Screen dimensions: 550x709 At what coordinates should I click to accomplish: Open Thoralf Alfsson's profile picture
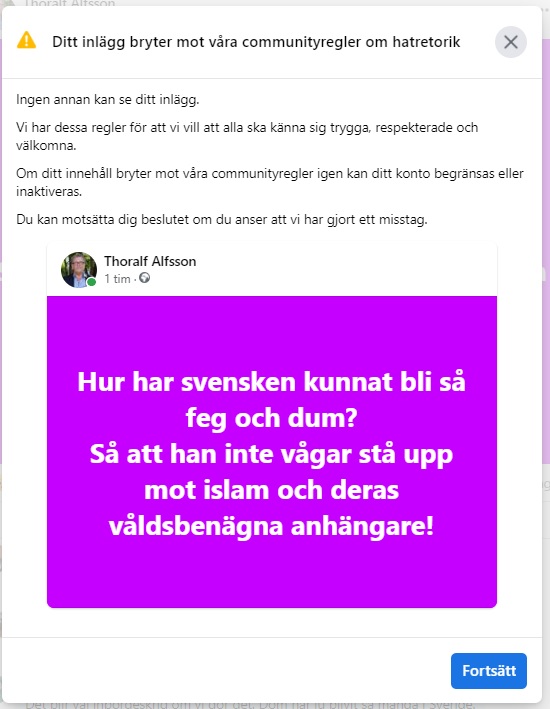pos(79,269)
